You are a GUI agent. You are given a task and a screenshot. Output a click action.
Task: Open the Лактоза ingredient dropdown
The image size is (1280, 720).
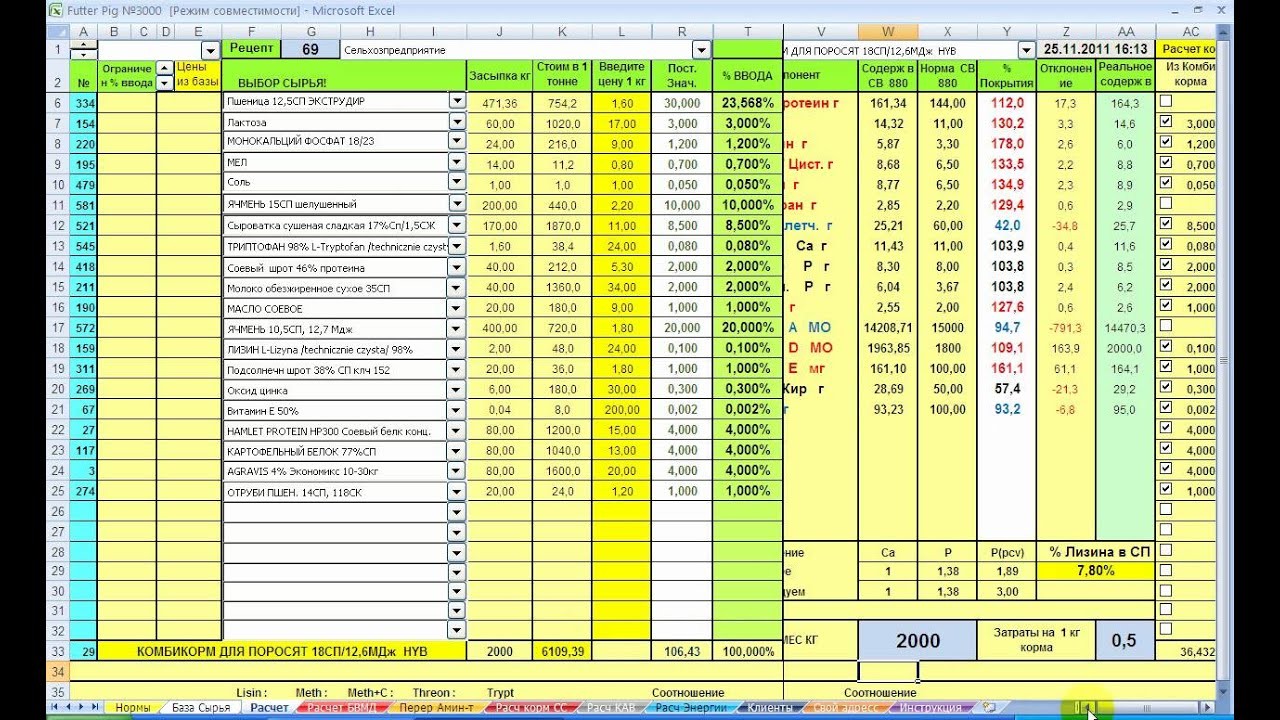(x=457, y=122)
